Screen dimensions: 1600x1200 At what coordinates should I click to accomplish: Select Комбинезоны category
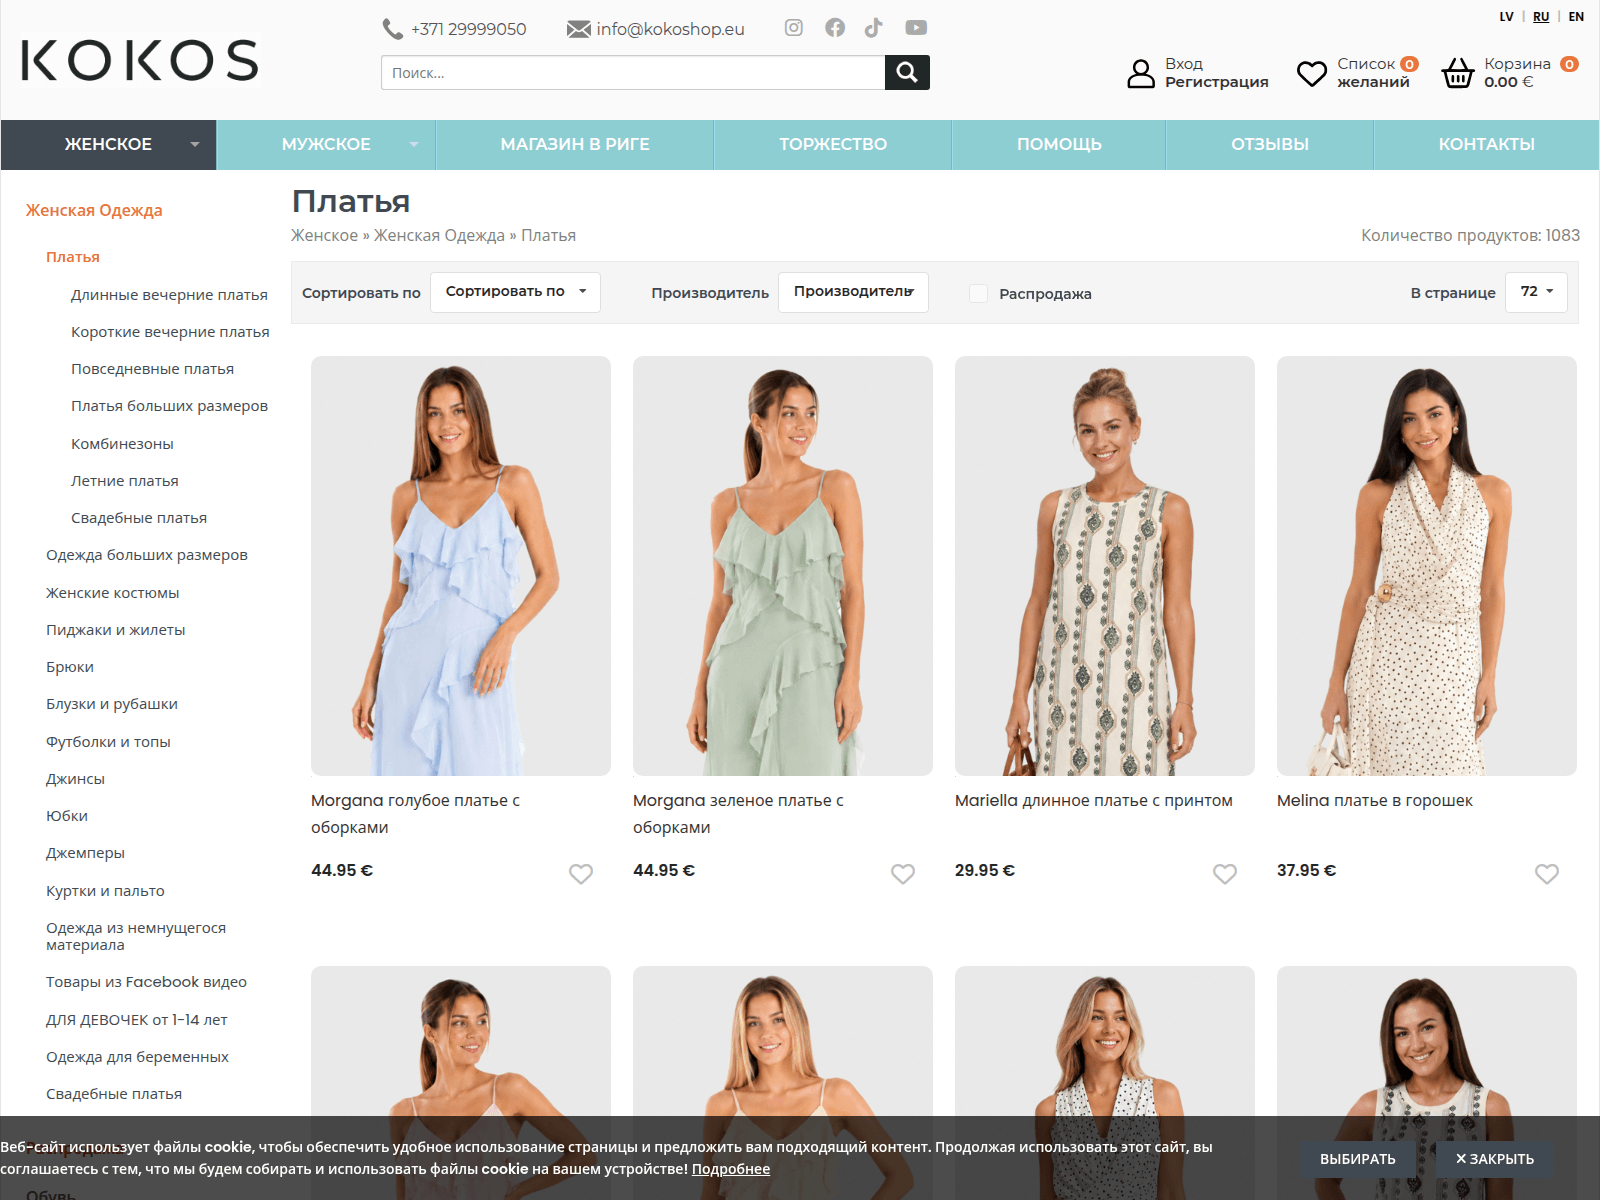point(122,444)
